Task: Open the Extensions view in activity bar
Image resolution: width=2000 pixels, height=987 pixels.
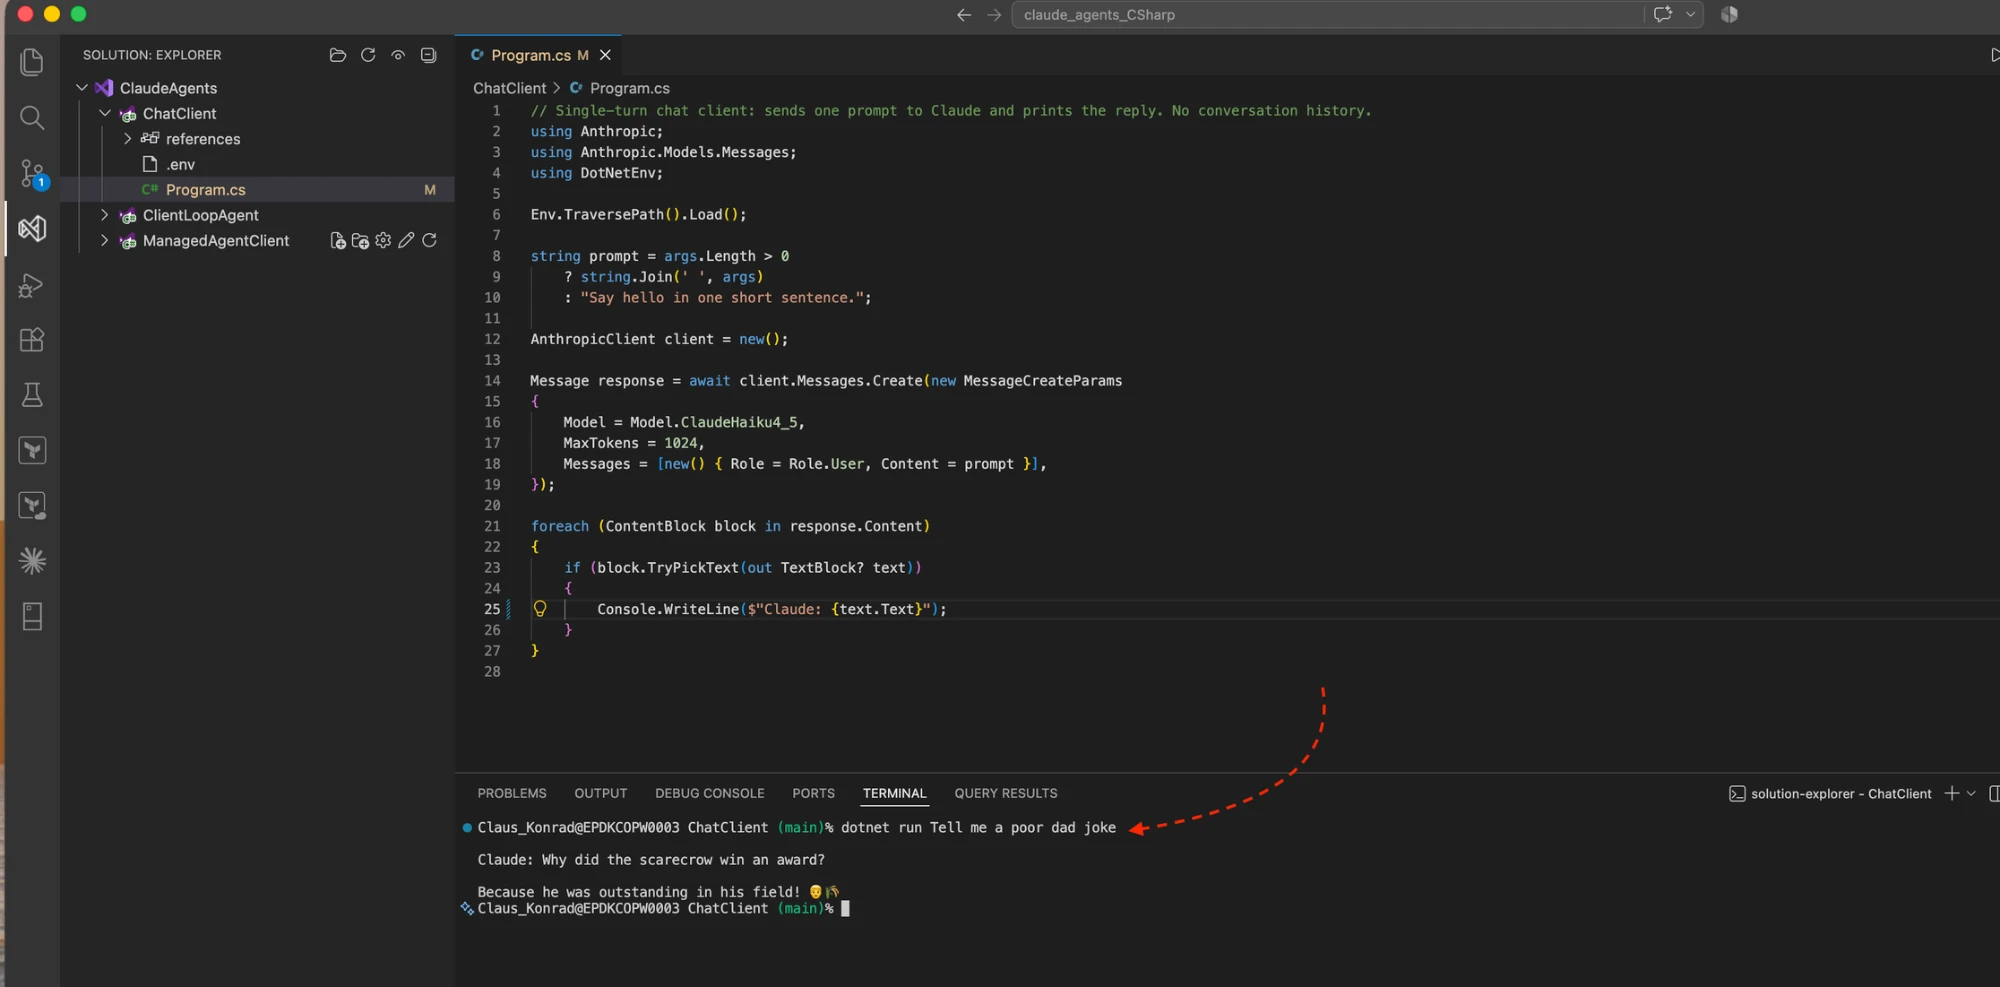Action: click(32, 340)
